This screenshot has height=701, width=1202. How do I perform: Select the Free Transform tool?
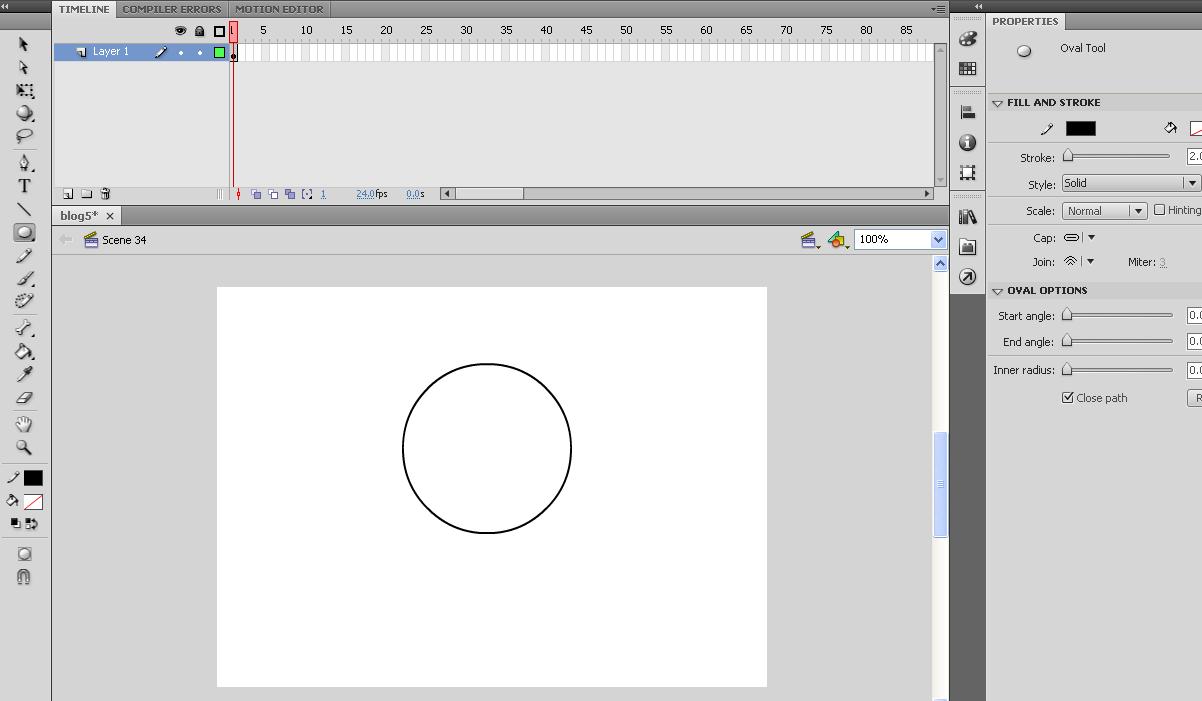coord(24,91)
